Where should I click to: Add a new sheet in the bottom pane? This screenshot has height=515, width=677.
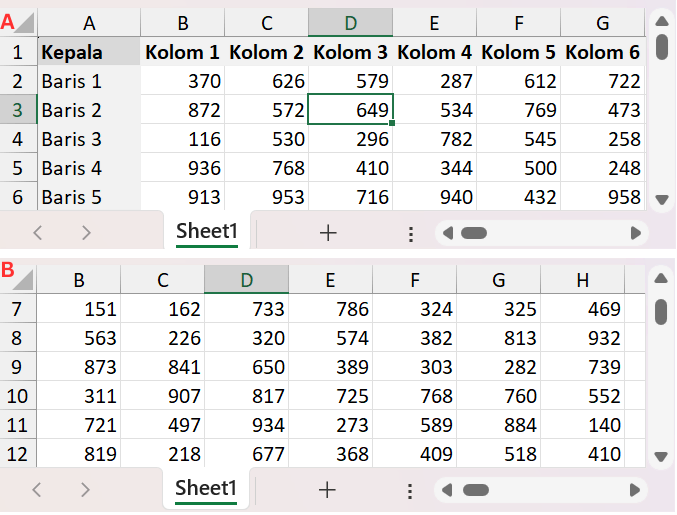pyautogui.click(x=327, y=490)
